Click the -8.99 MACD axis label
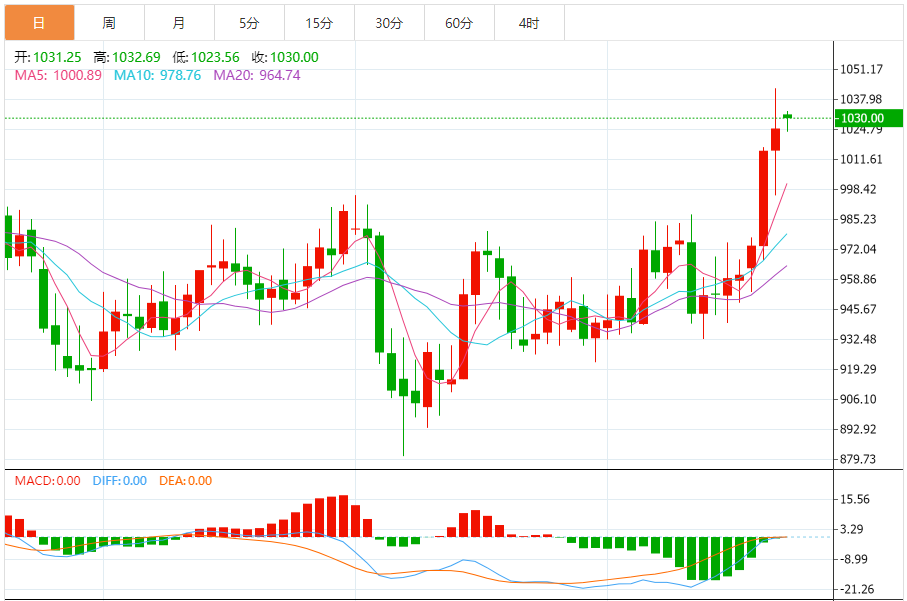The height and width of the screenshot is (601, 907). (853, 559)
